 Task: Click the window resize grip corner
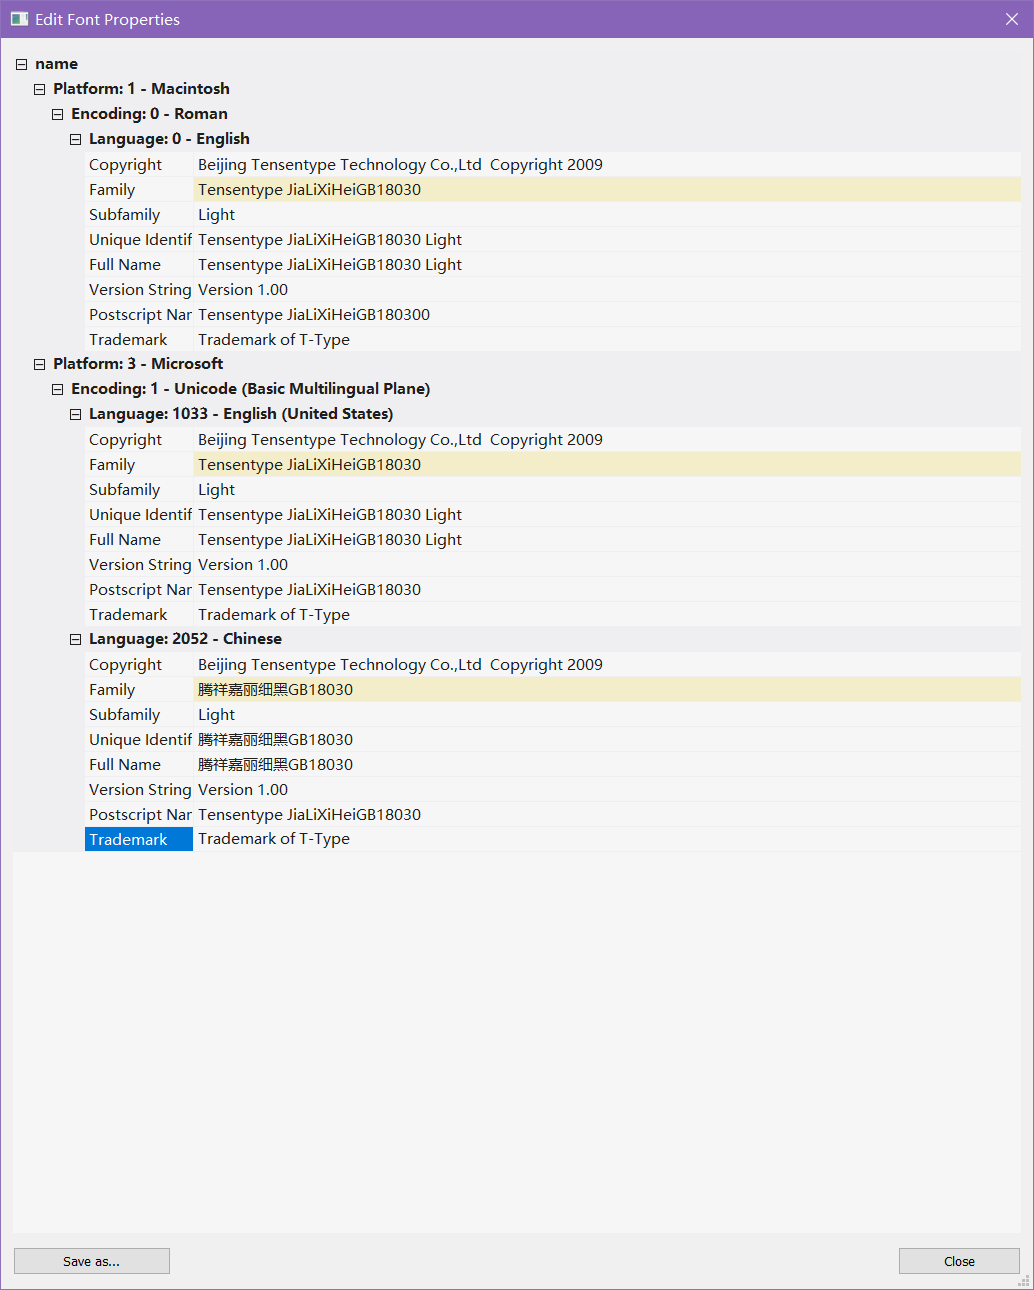(x=1024, y=1280)
